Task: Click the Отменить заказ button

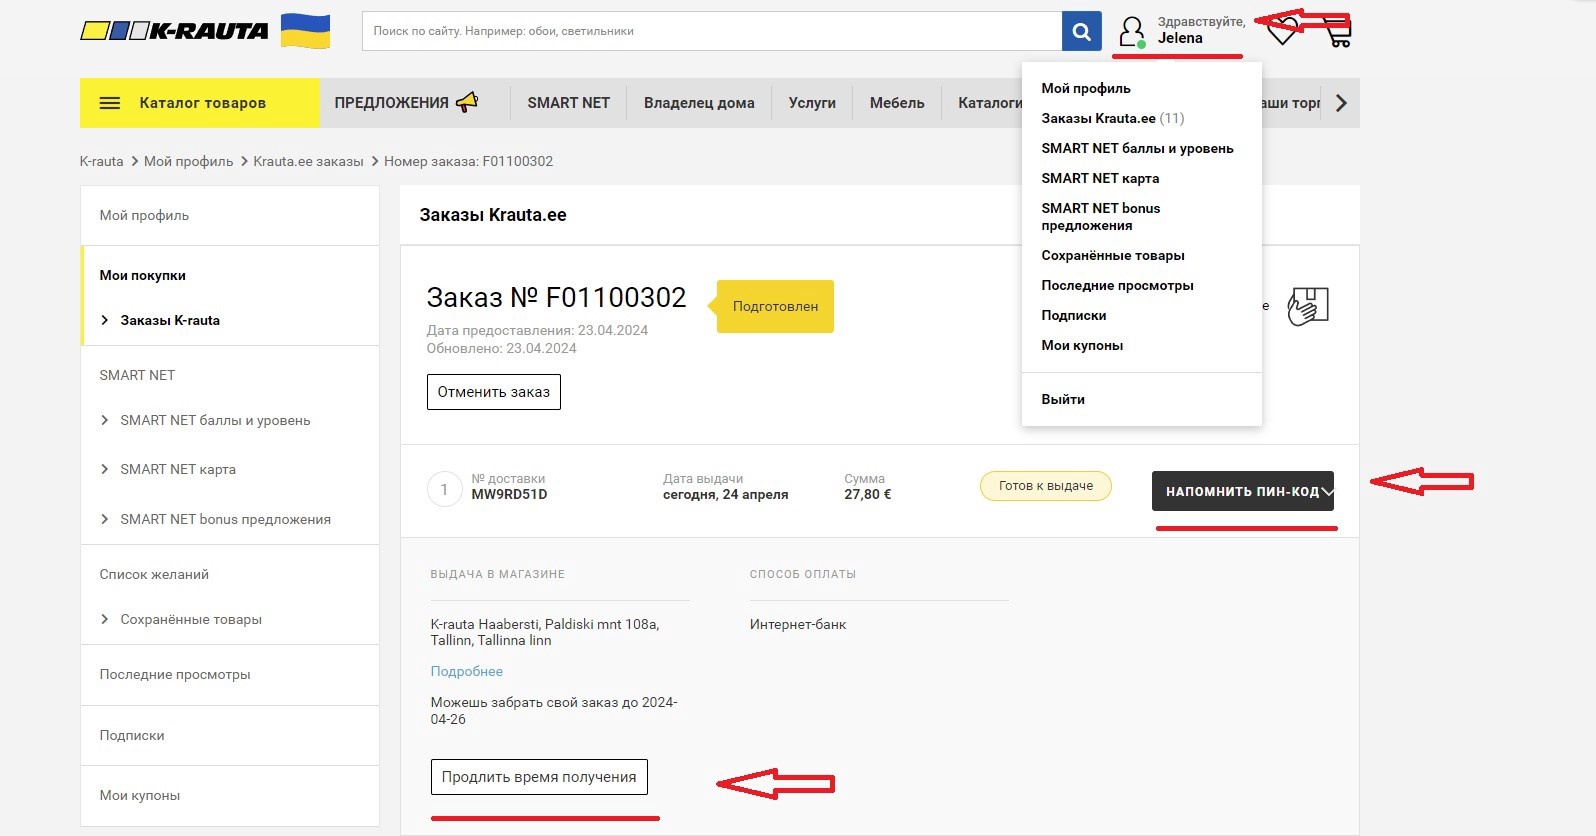Action: [x=494, y=392]
